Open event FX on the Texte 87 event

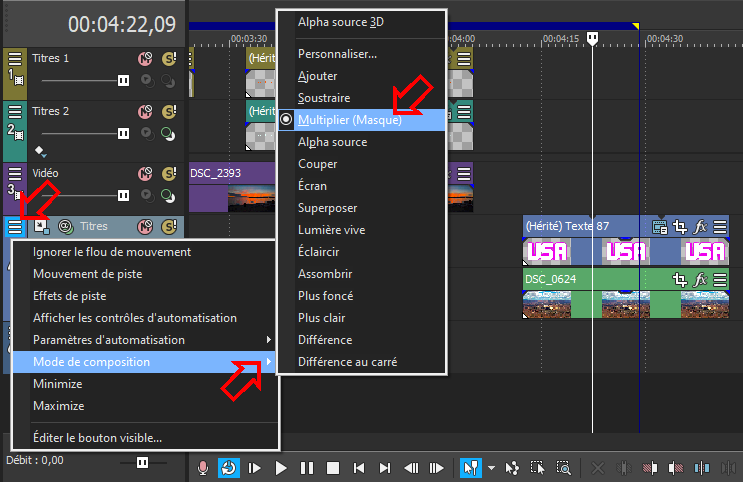[x=700, y=227]
